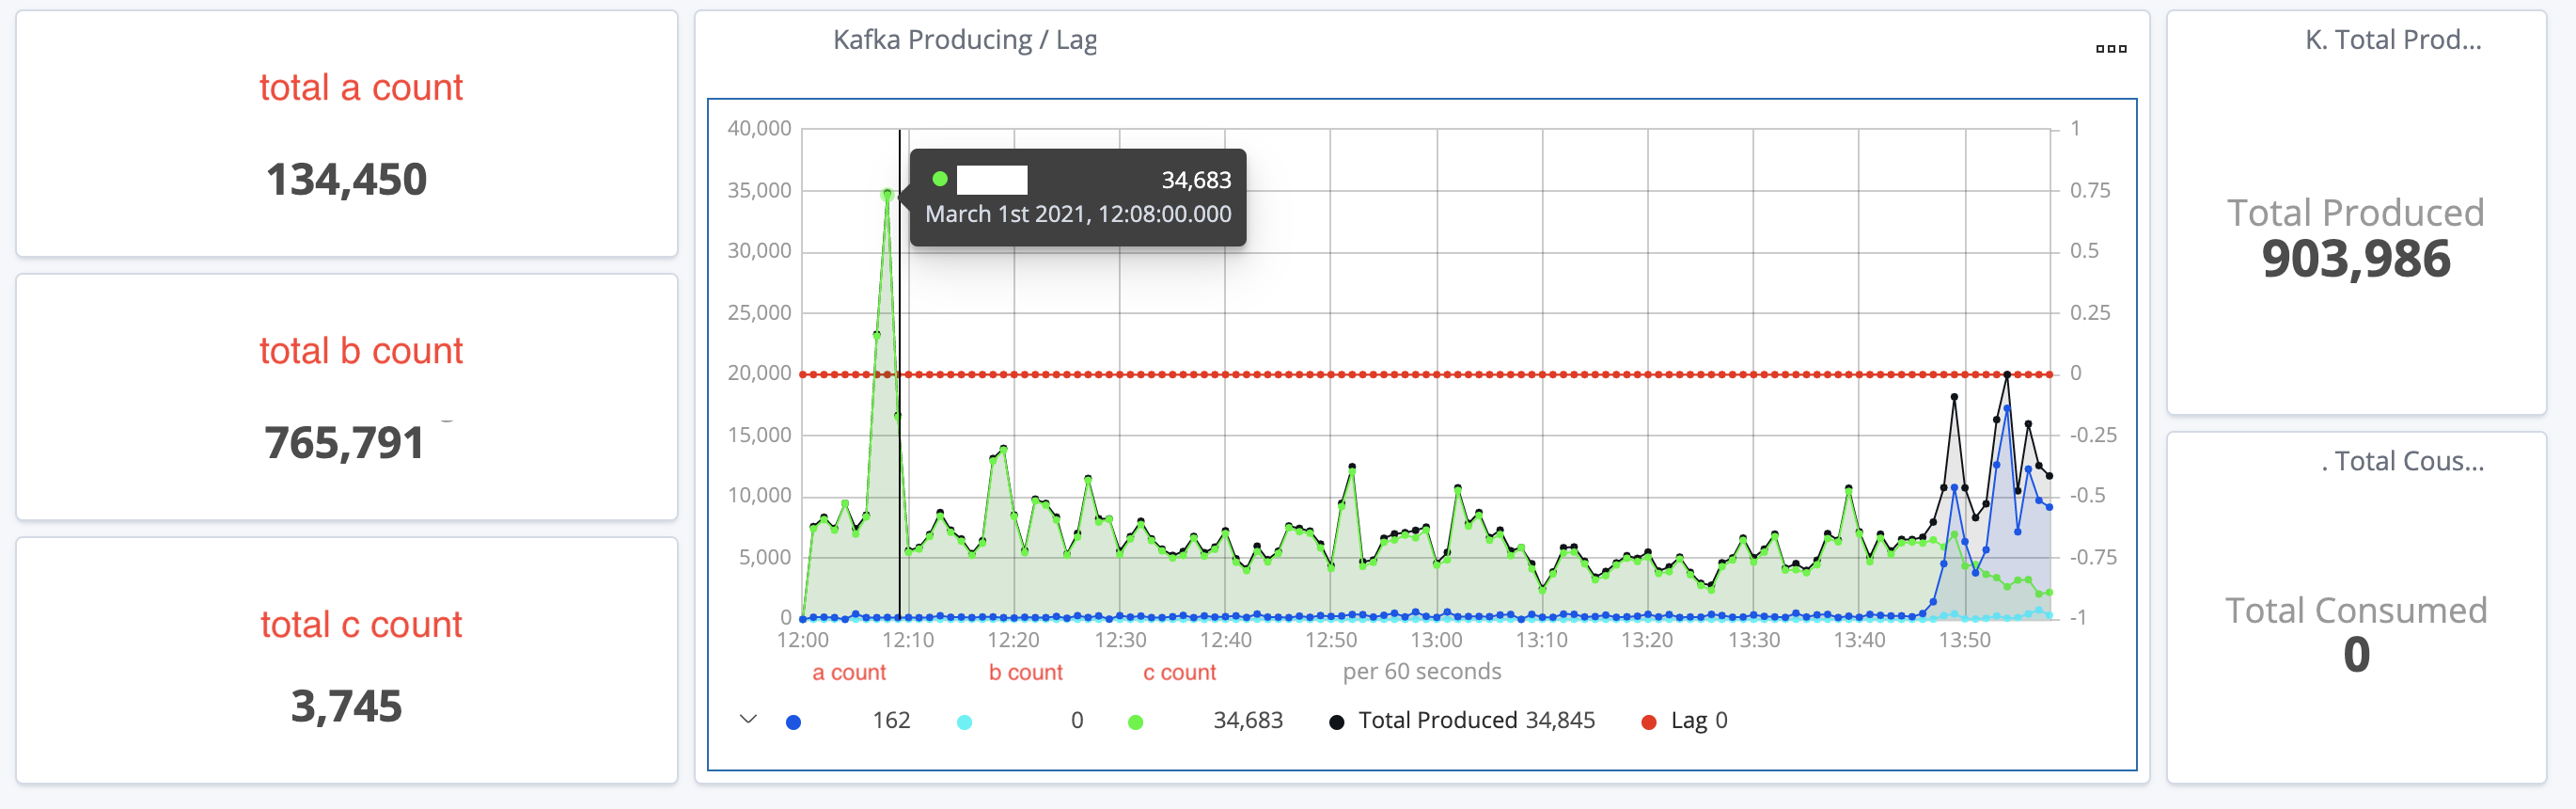The width and height of the screenshot is (2576, 809).
Task: Click the 'Total Consumed' heading text
Action: [x=2356, y=610]
